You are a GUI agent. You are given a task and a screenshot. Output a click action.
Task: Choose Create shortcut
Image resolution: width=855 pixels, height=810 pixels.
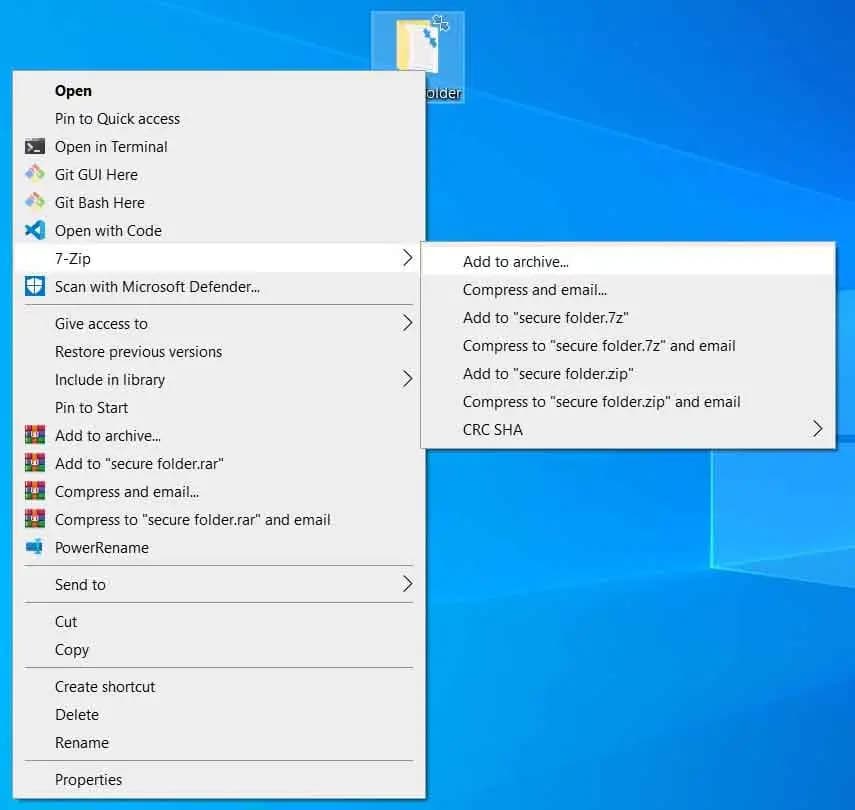[218, 687]
